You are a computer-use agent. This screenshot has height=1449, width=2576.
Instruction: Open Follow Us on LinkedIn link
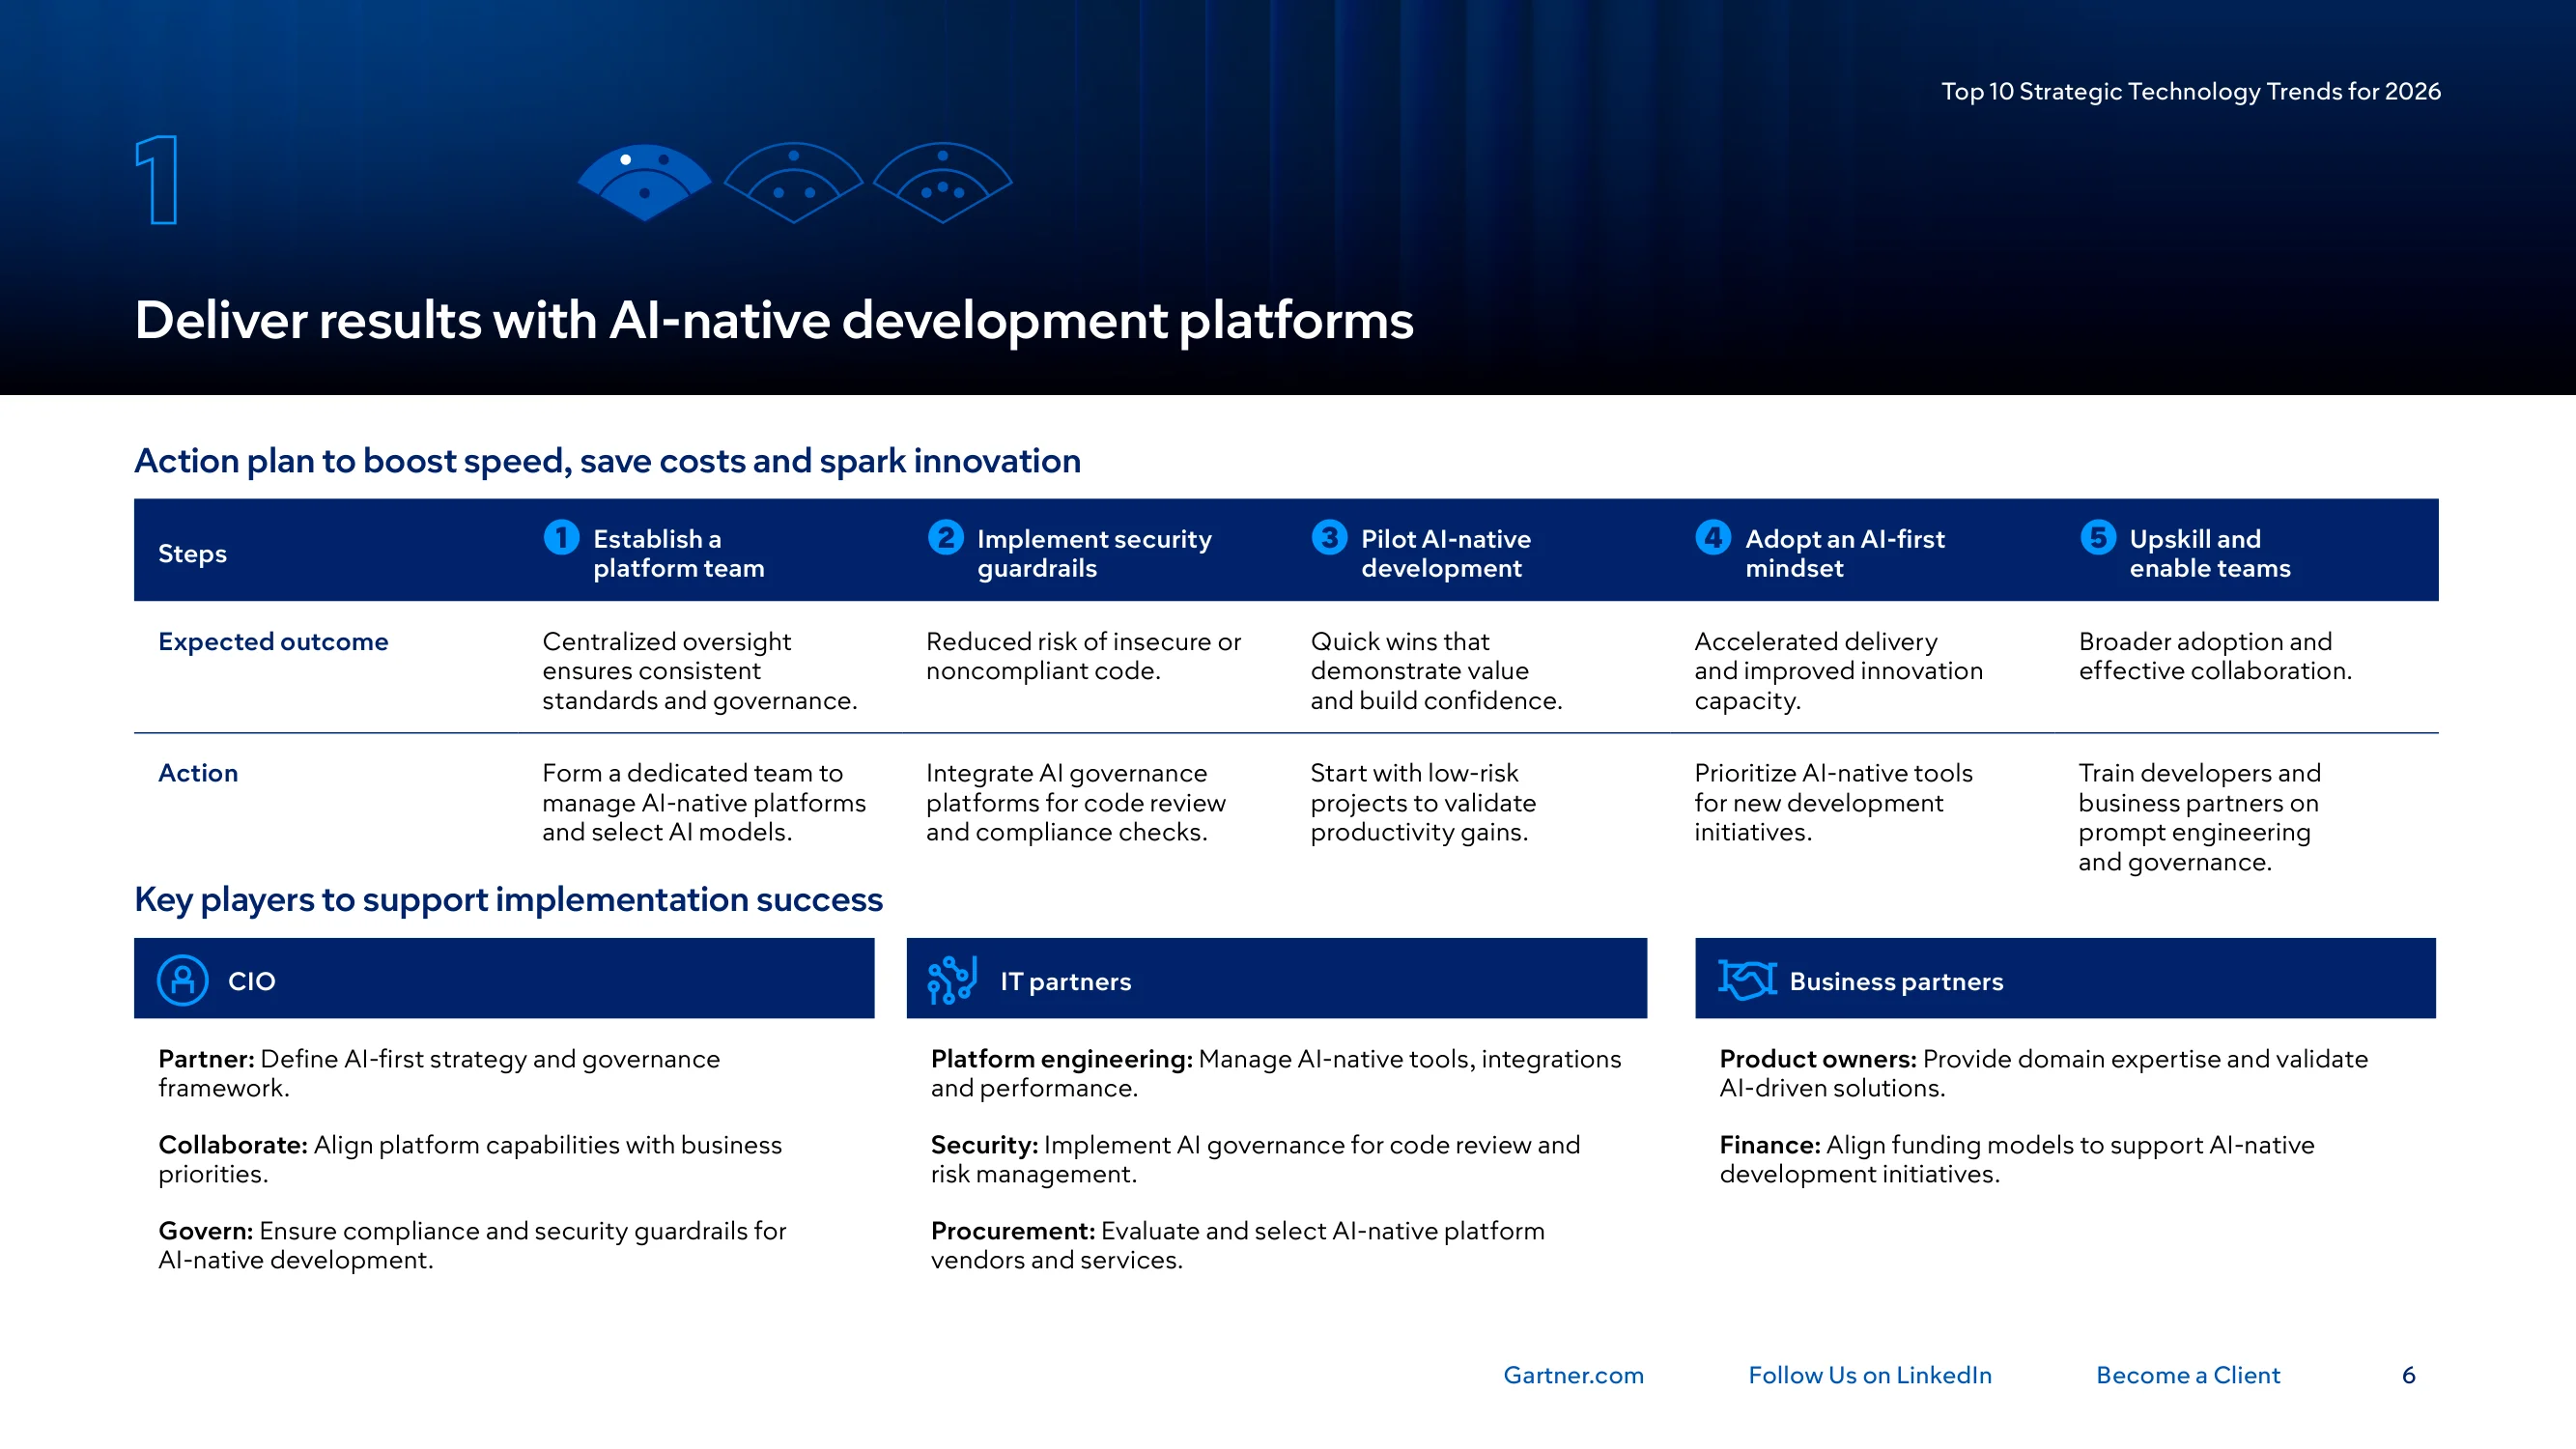(x=1870, y=1375)
